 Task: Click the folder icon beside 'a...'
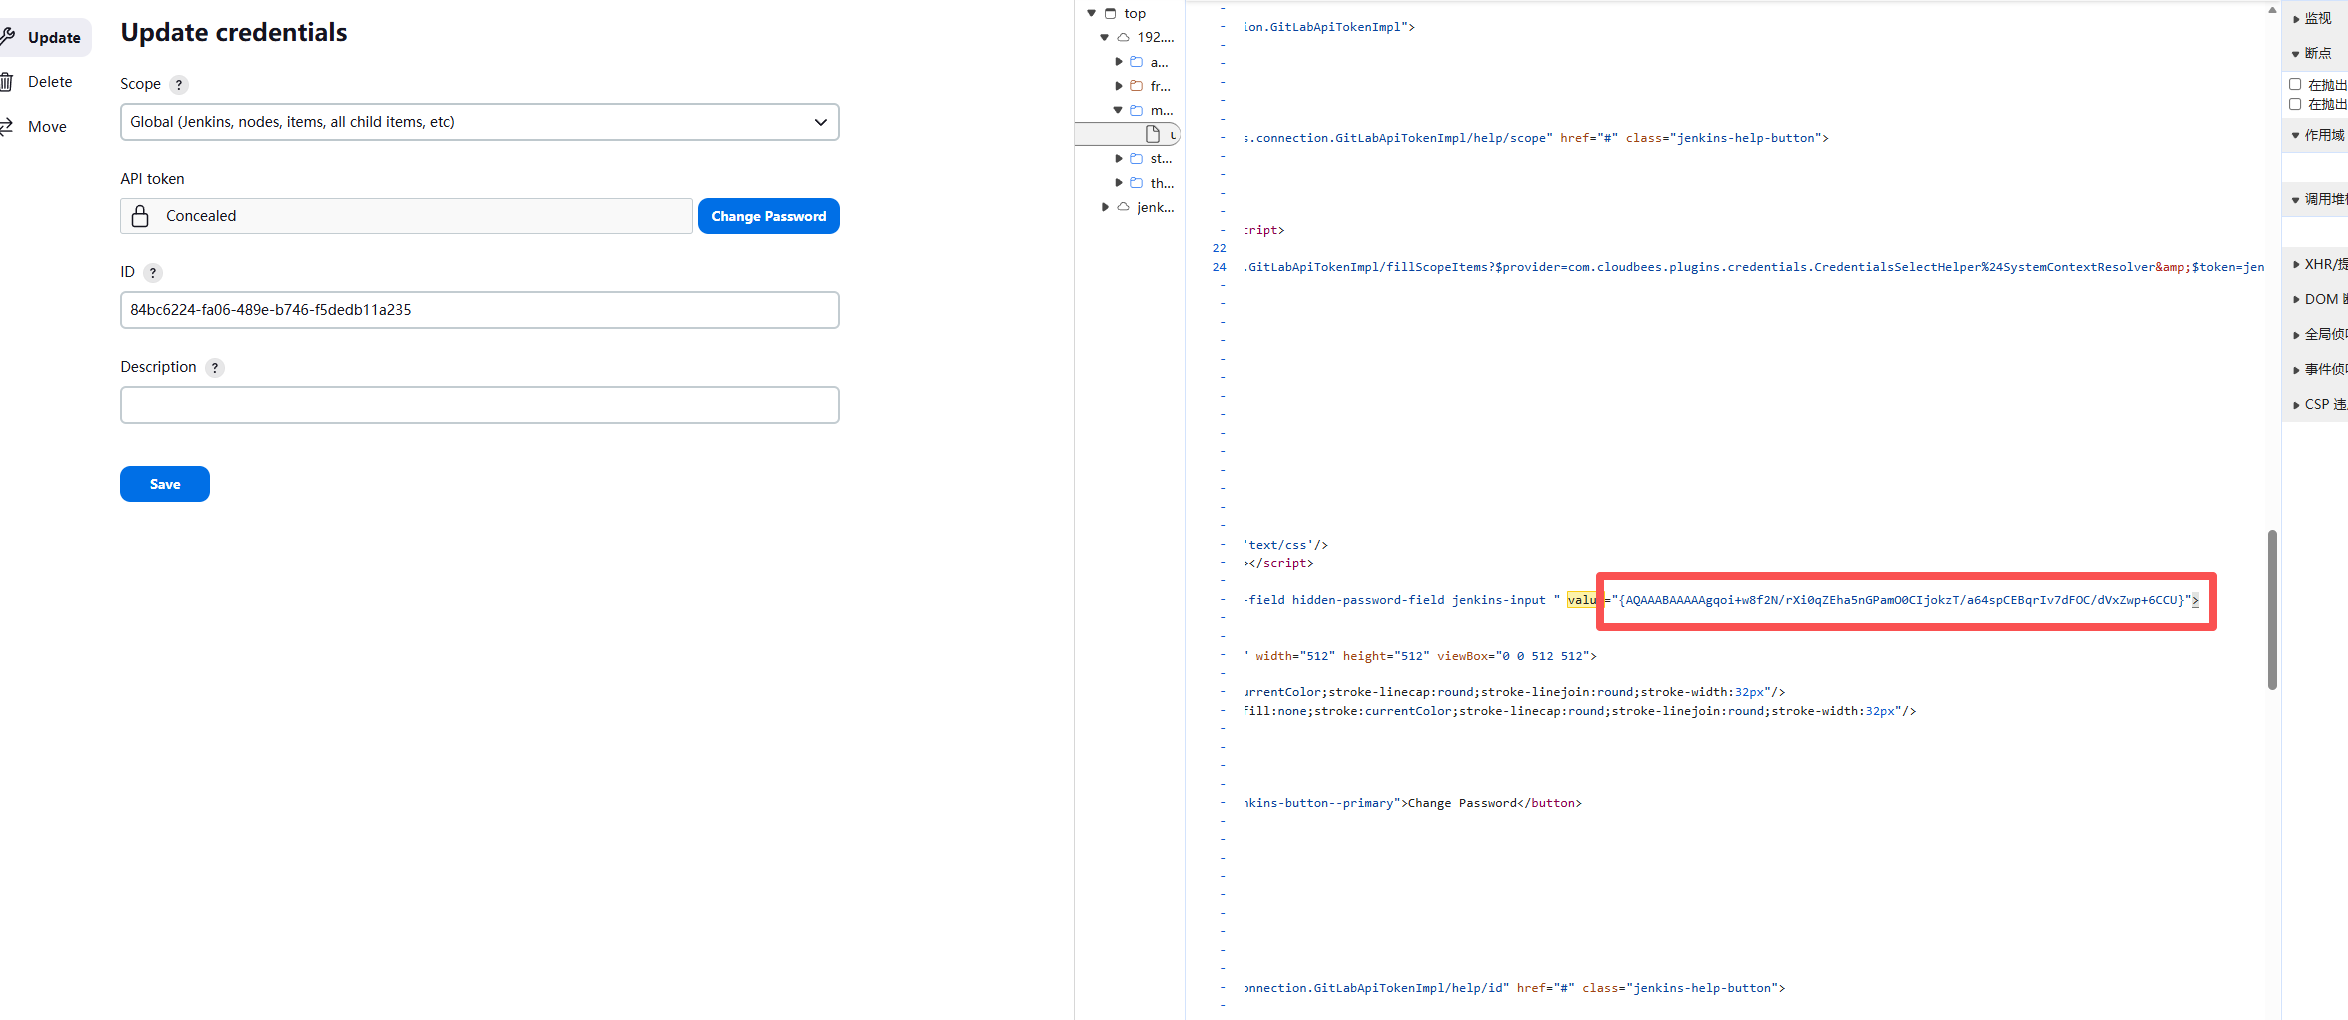(x=1136, y=62)
